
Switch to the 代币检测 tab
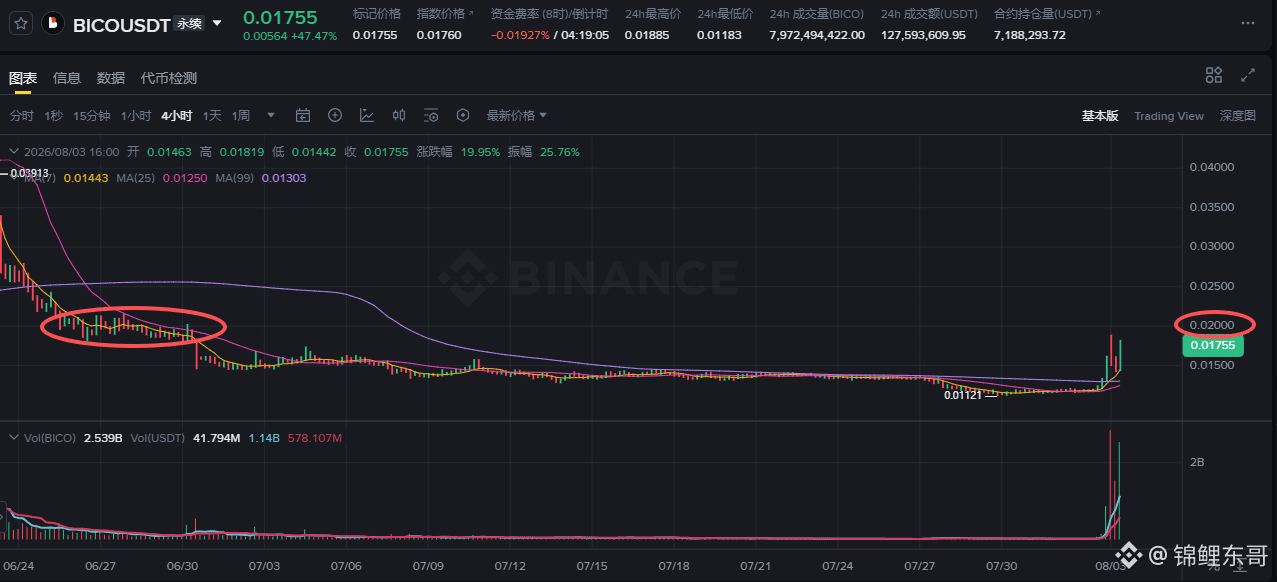[169, 78]
